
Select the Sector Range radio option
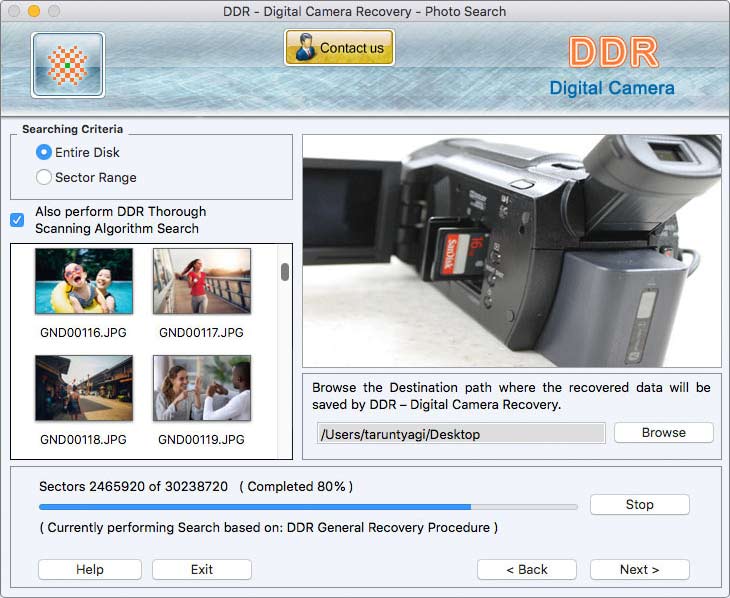(x=44, y=177)
